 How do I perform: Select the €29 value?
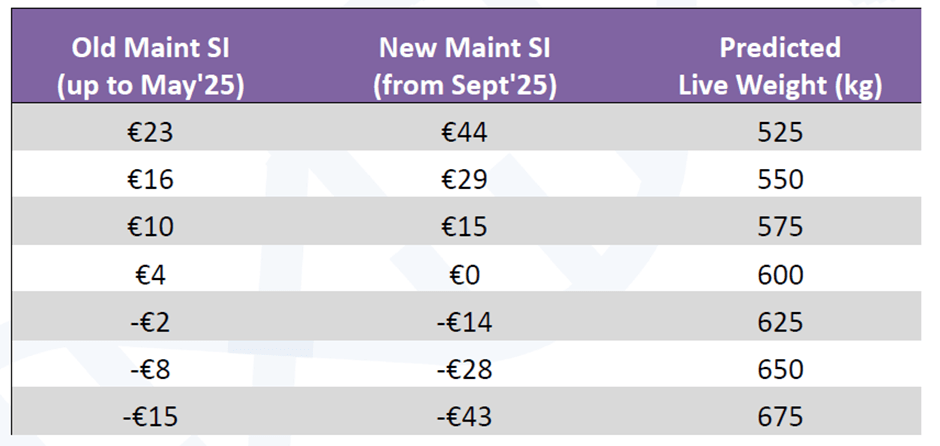pyautogui.click(x=464, y=180)
